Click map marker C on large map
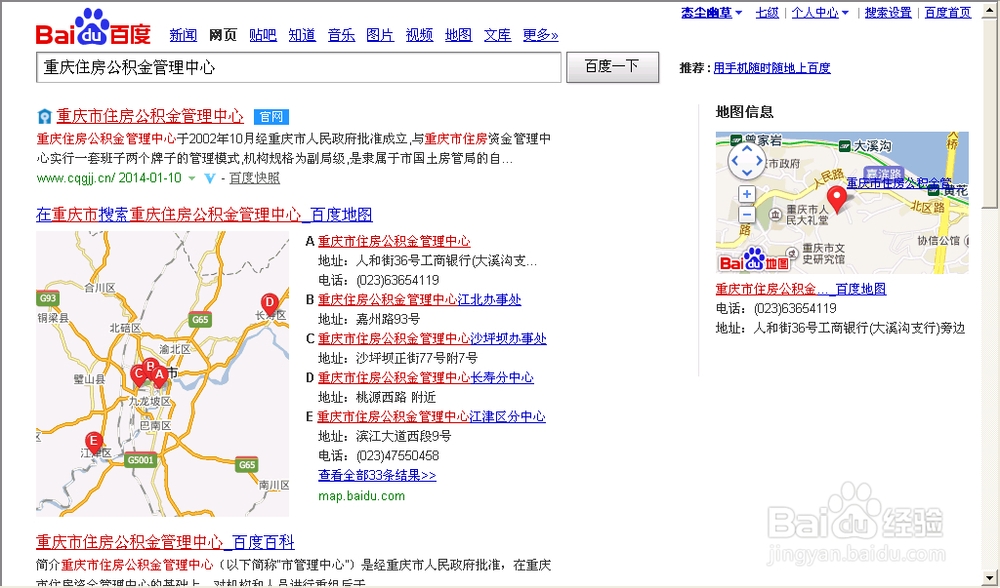1000x588 pixels. (x=138, y=375)
